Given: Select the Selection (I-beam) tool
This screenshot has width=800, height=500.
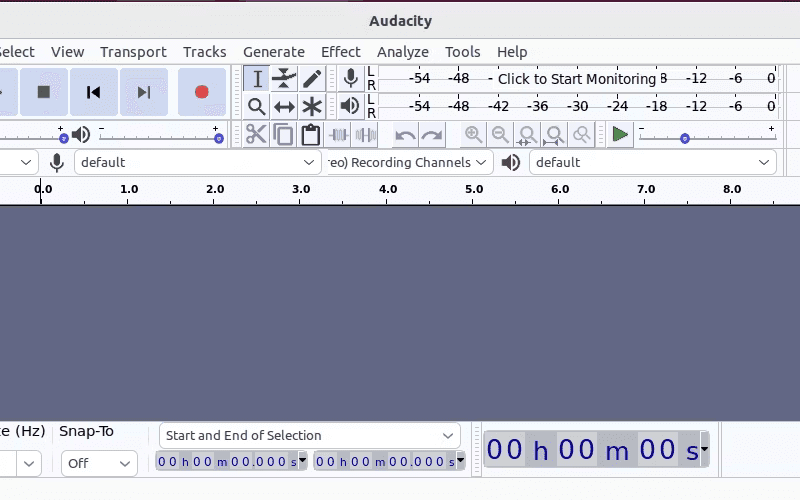Looking at the screenshot, I should coord(257,79).
